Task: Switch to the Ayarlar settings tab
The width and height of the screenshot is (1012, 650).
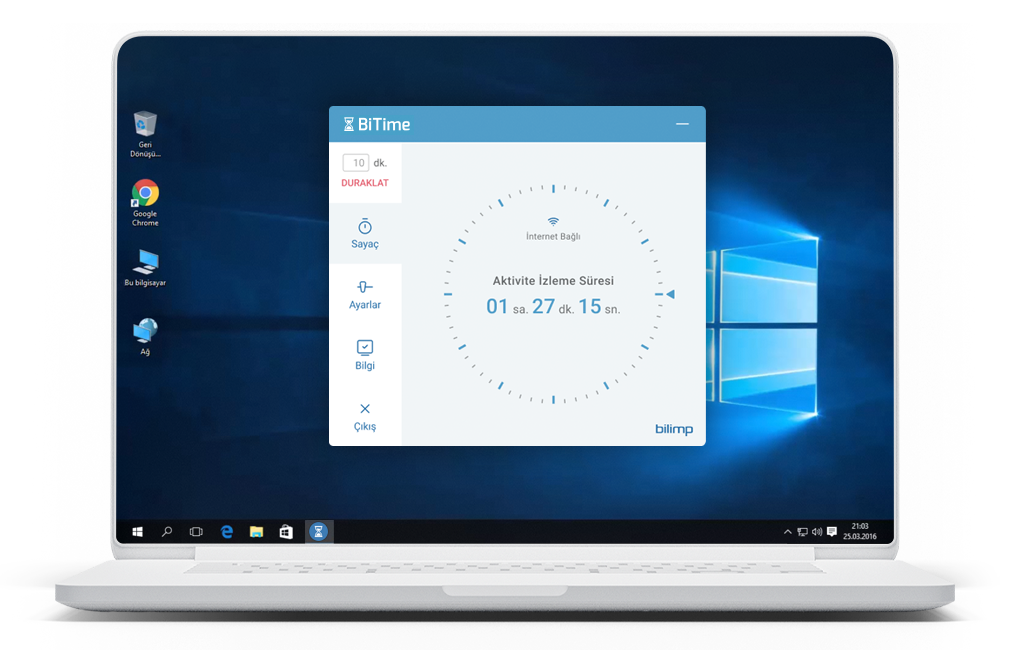Action: [365, 294]
